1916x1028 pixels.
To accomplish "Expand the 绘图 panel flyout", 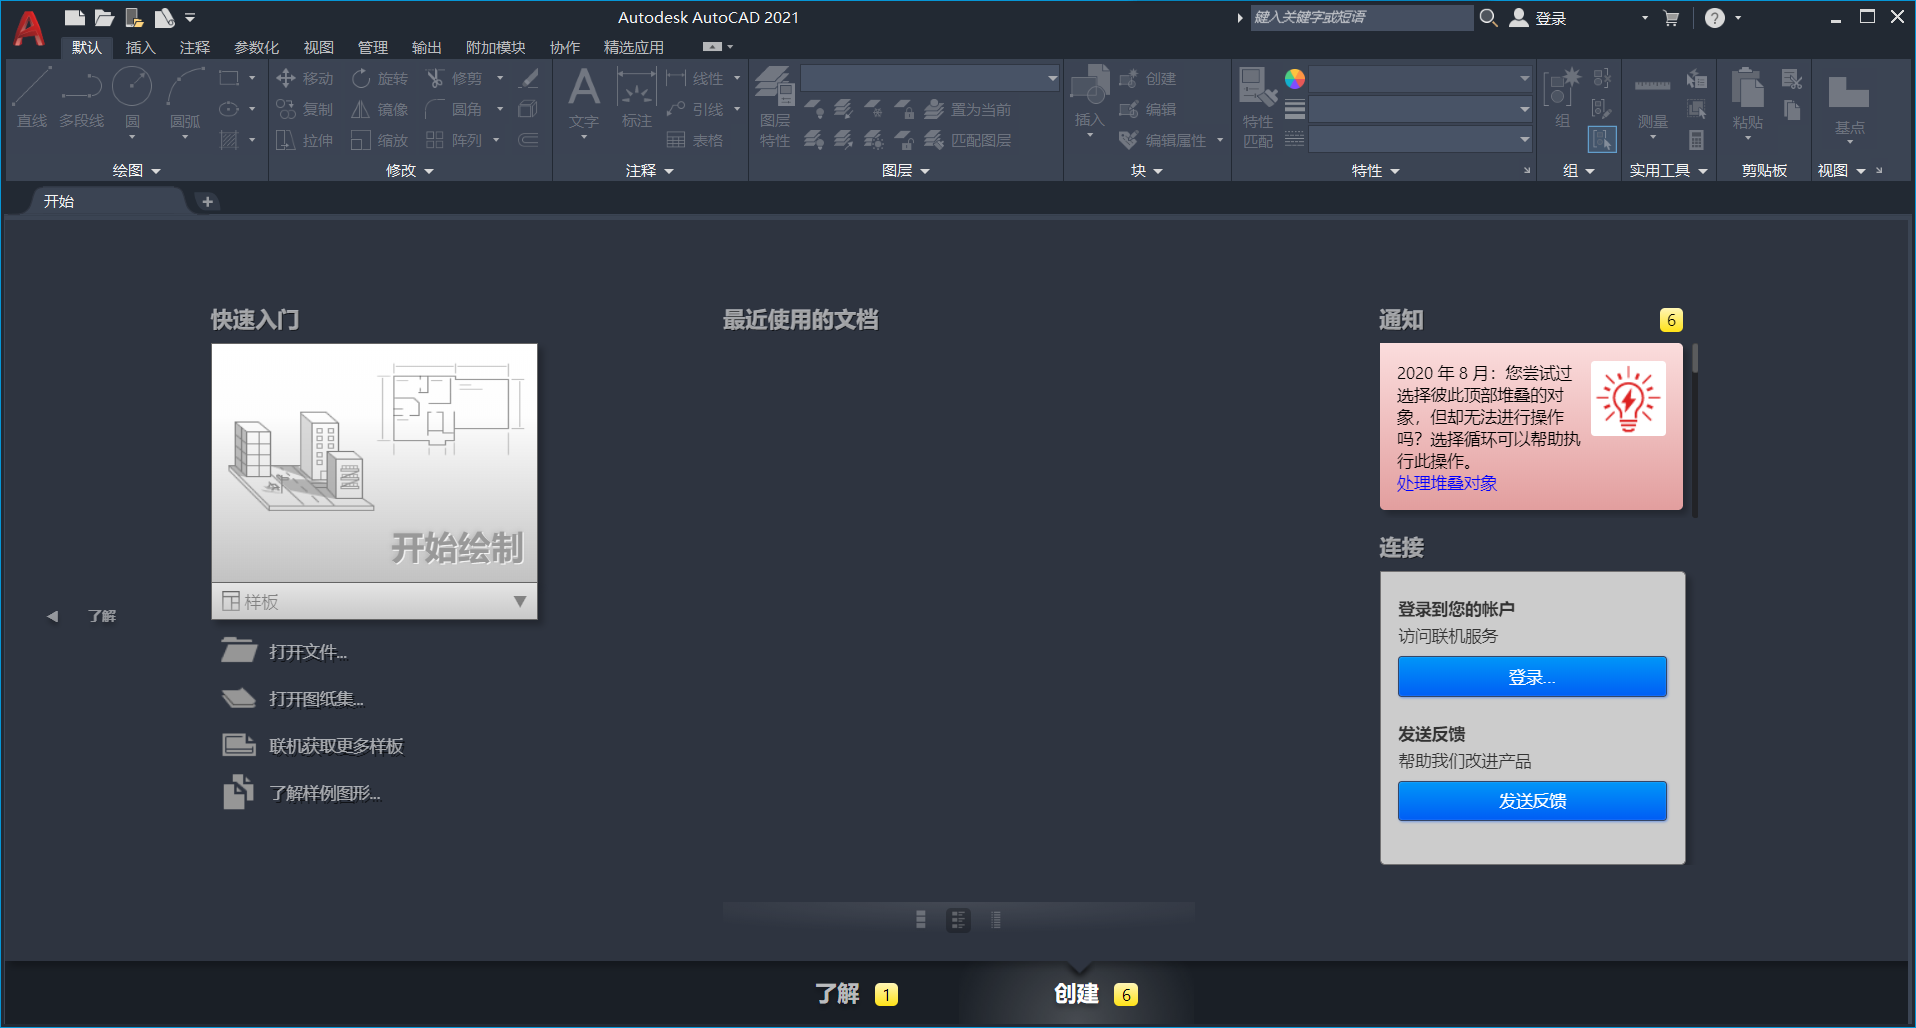I will [136, 171].
